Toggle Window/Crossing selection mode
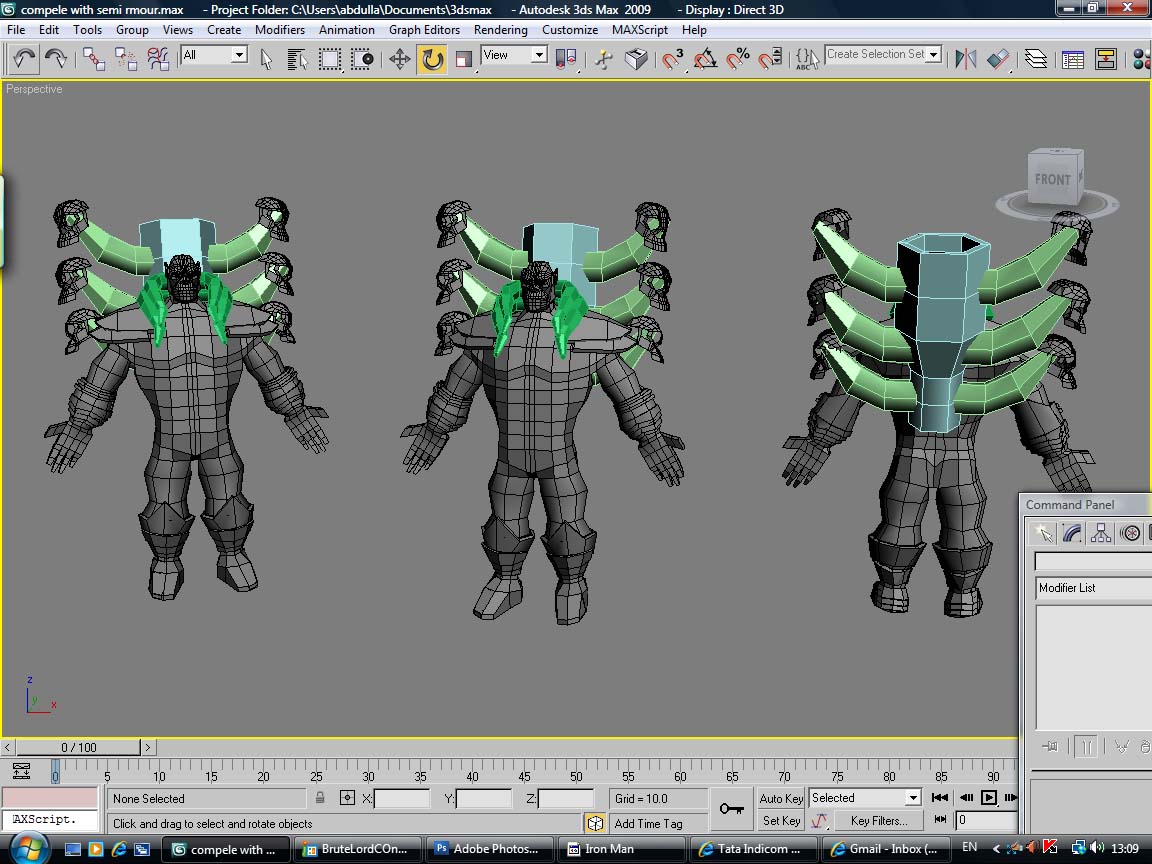Screen dimensions: 1152x864 click(361, 58)
